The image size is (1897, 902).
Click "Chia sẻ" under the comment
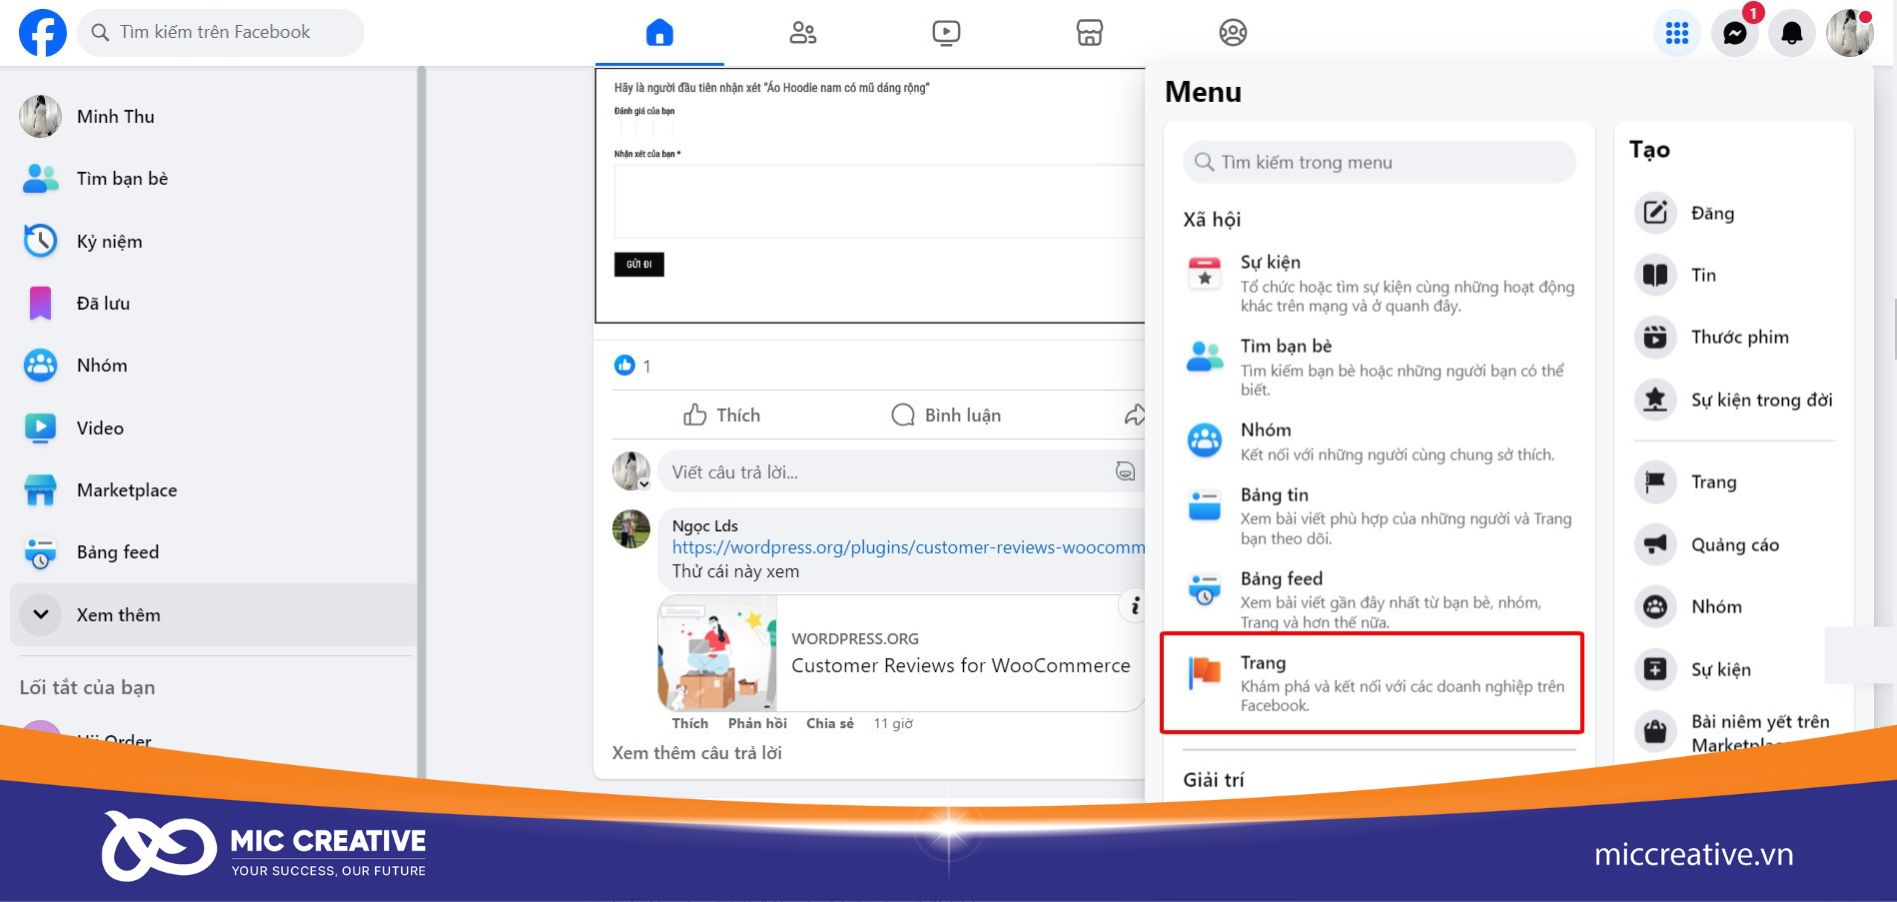830,724
